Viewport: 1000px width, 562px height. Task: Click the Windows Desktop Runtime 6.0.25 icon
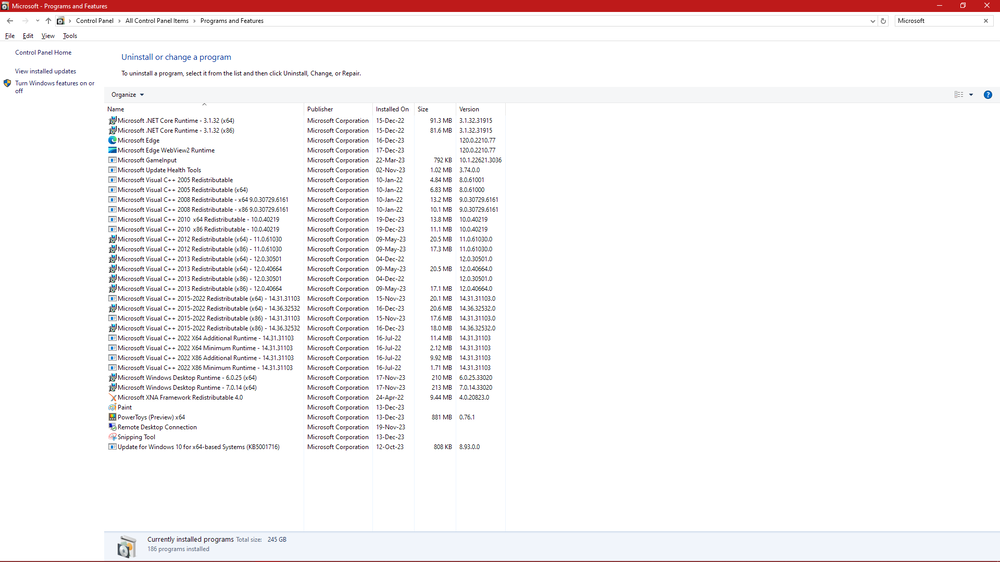pyautogui.click(x=112, y=378)
